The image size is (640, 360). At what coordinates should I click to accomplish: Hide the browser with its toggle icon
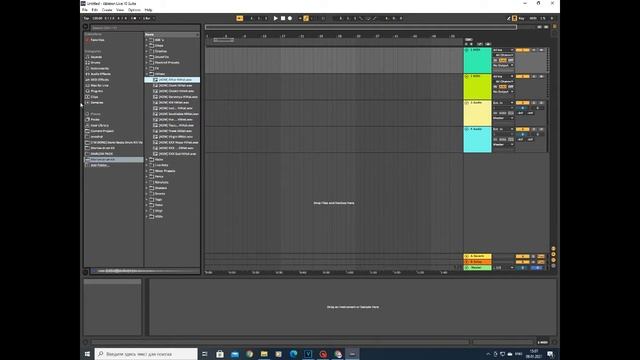coord(85,27)
